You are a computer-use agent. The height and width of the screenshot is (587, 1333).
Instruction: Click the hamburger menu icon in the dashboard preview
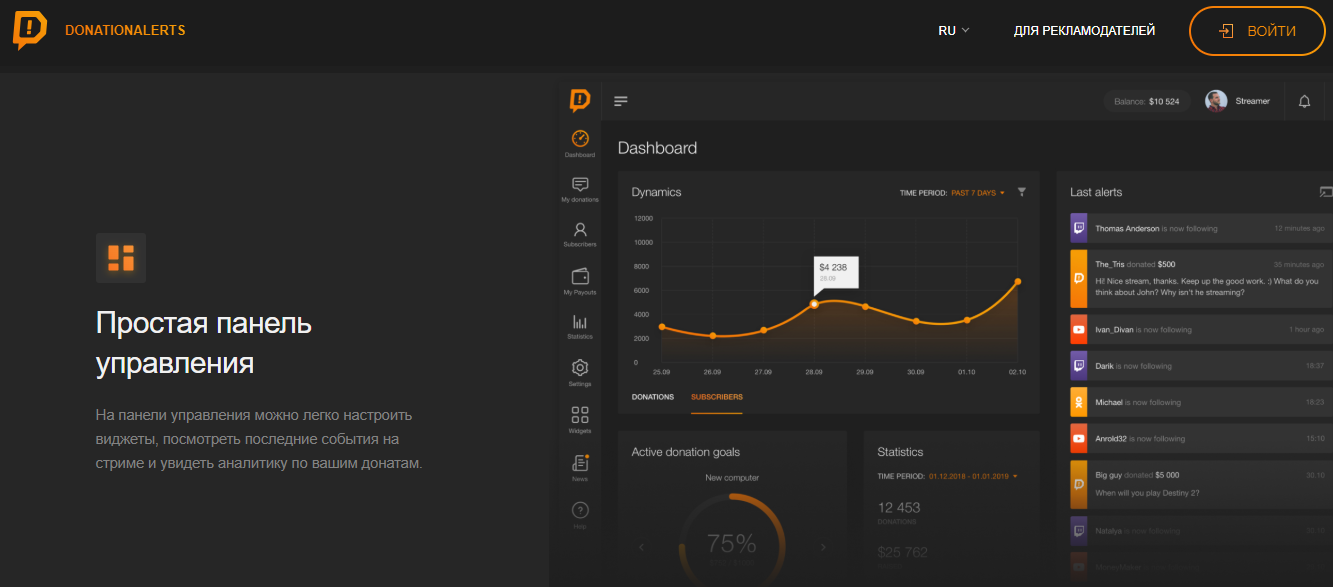click(621, 101)
